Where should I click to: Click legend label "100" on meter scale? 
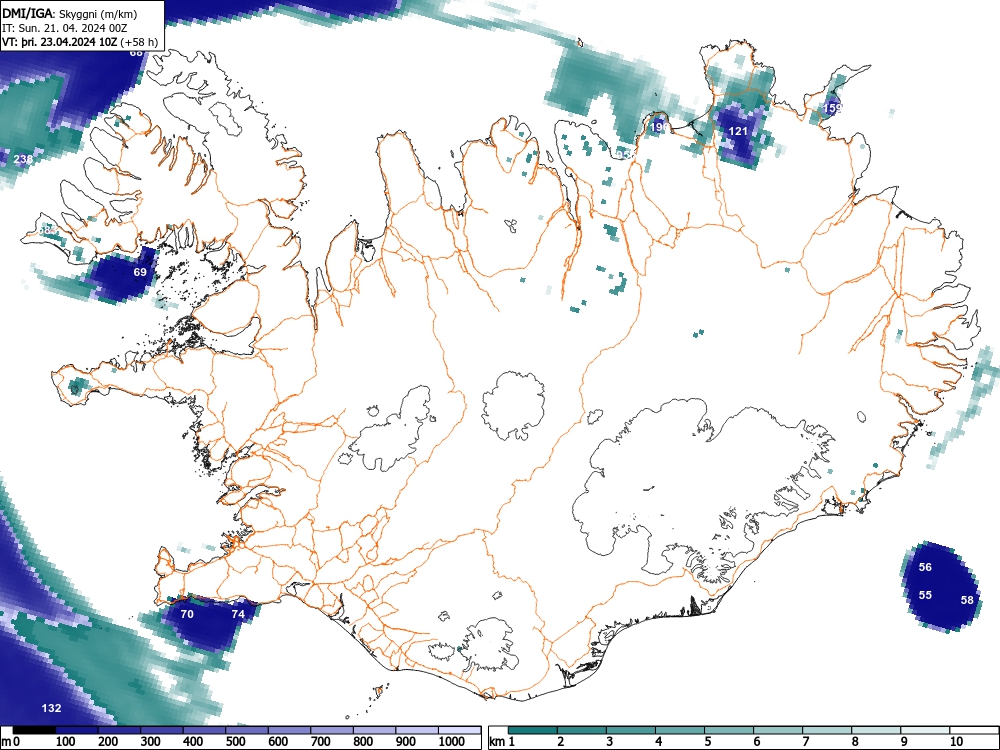pos(66,742)
